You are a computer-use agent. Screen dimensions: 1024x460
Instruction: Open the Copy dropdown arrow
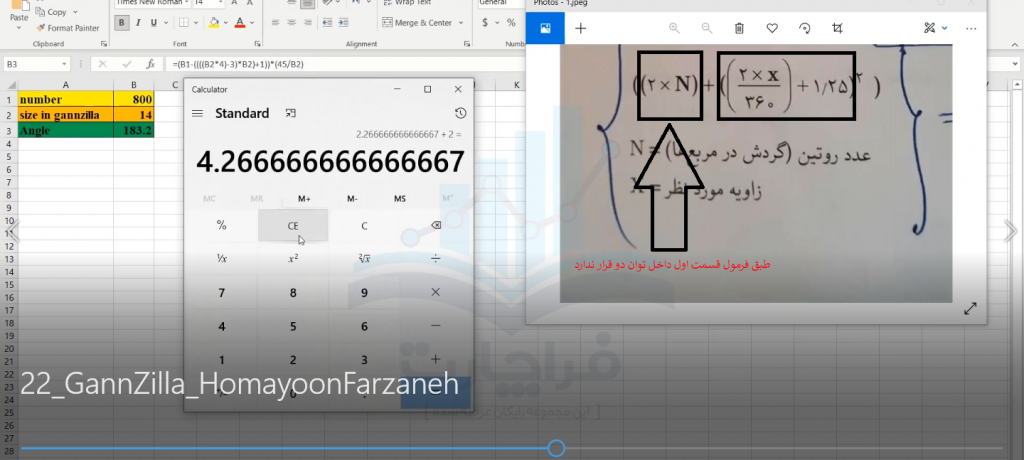[x=75, y=12]
